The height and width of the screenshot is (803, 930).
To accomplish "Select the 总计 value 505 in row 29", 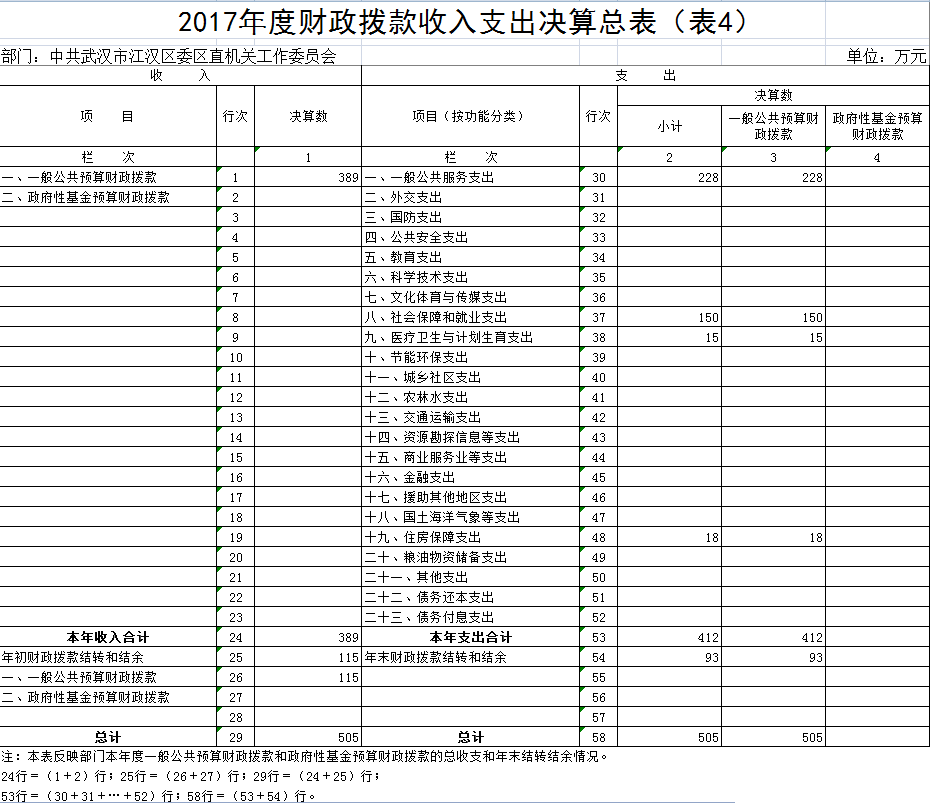I will pos(307,737).
